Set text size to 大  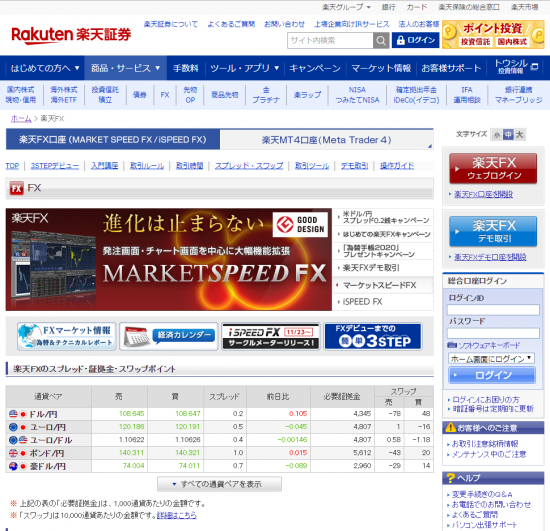point(519,135)
